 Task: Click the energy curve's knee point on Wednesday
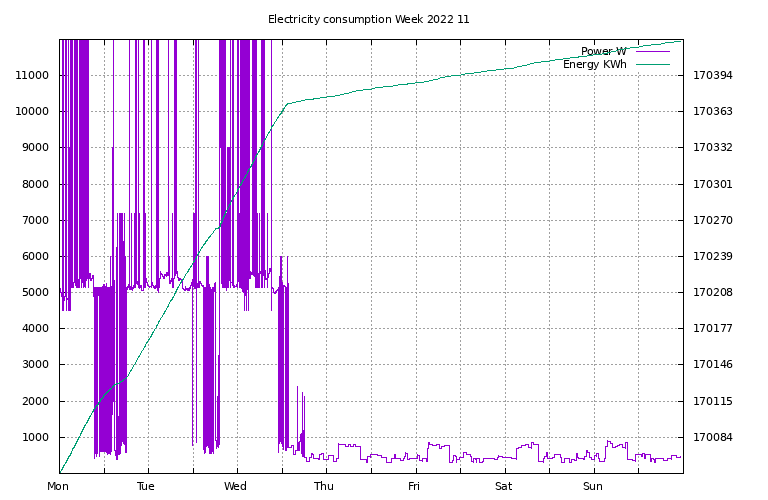[x=287, y=104]
